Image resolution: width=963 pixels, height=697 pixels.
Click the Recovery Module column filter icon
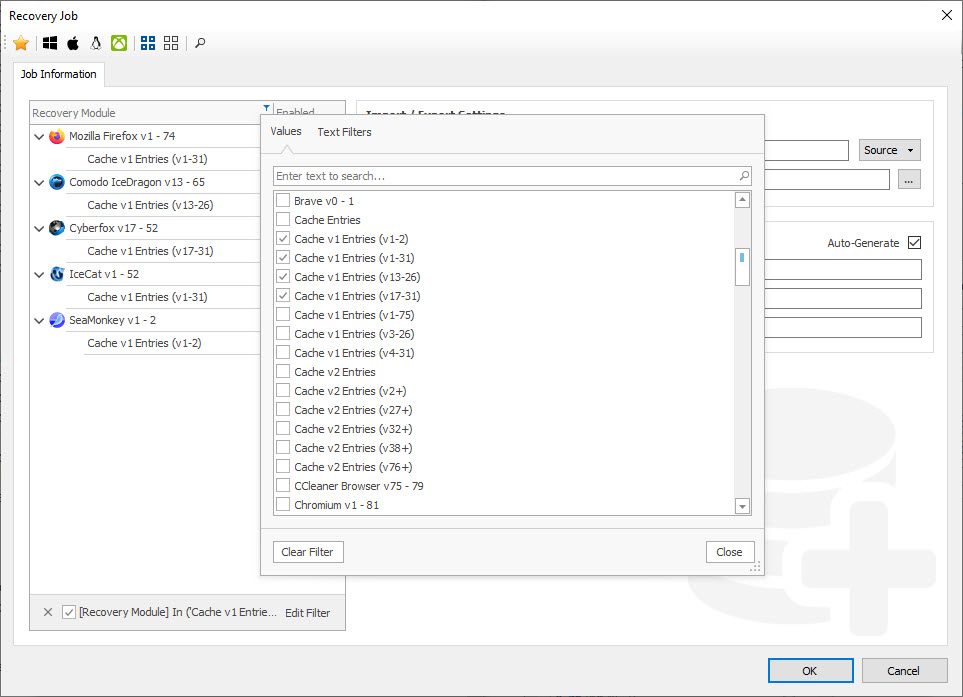click(x=267, y=108)
